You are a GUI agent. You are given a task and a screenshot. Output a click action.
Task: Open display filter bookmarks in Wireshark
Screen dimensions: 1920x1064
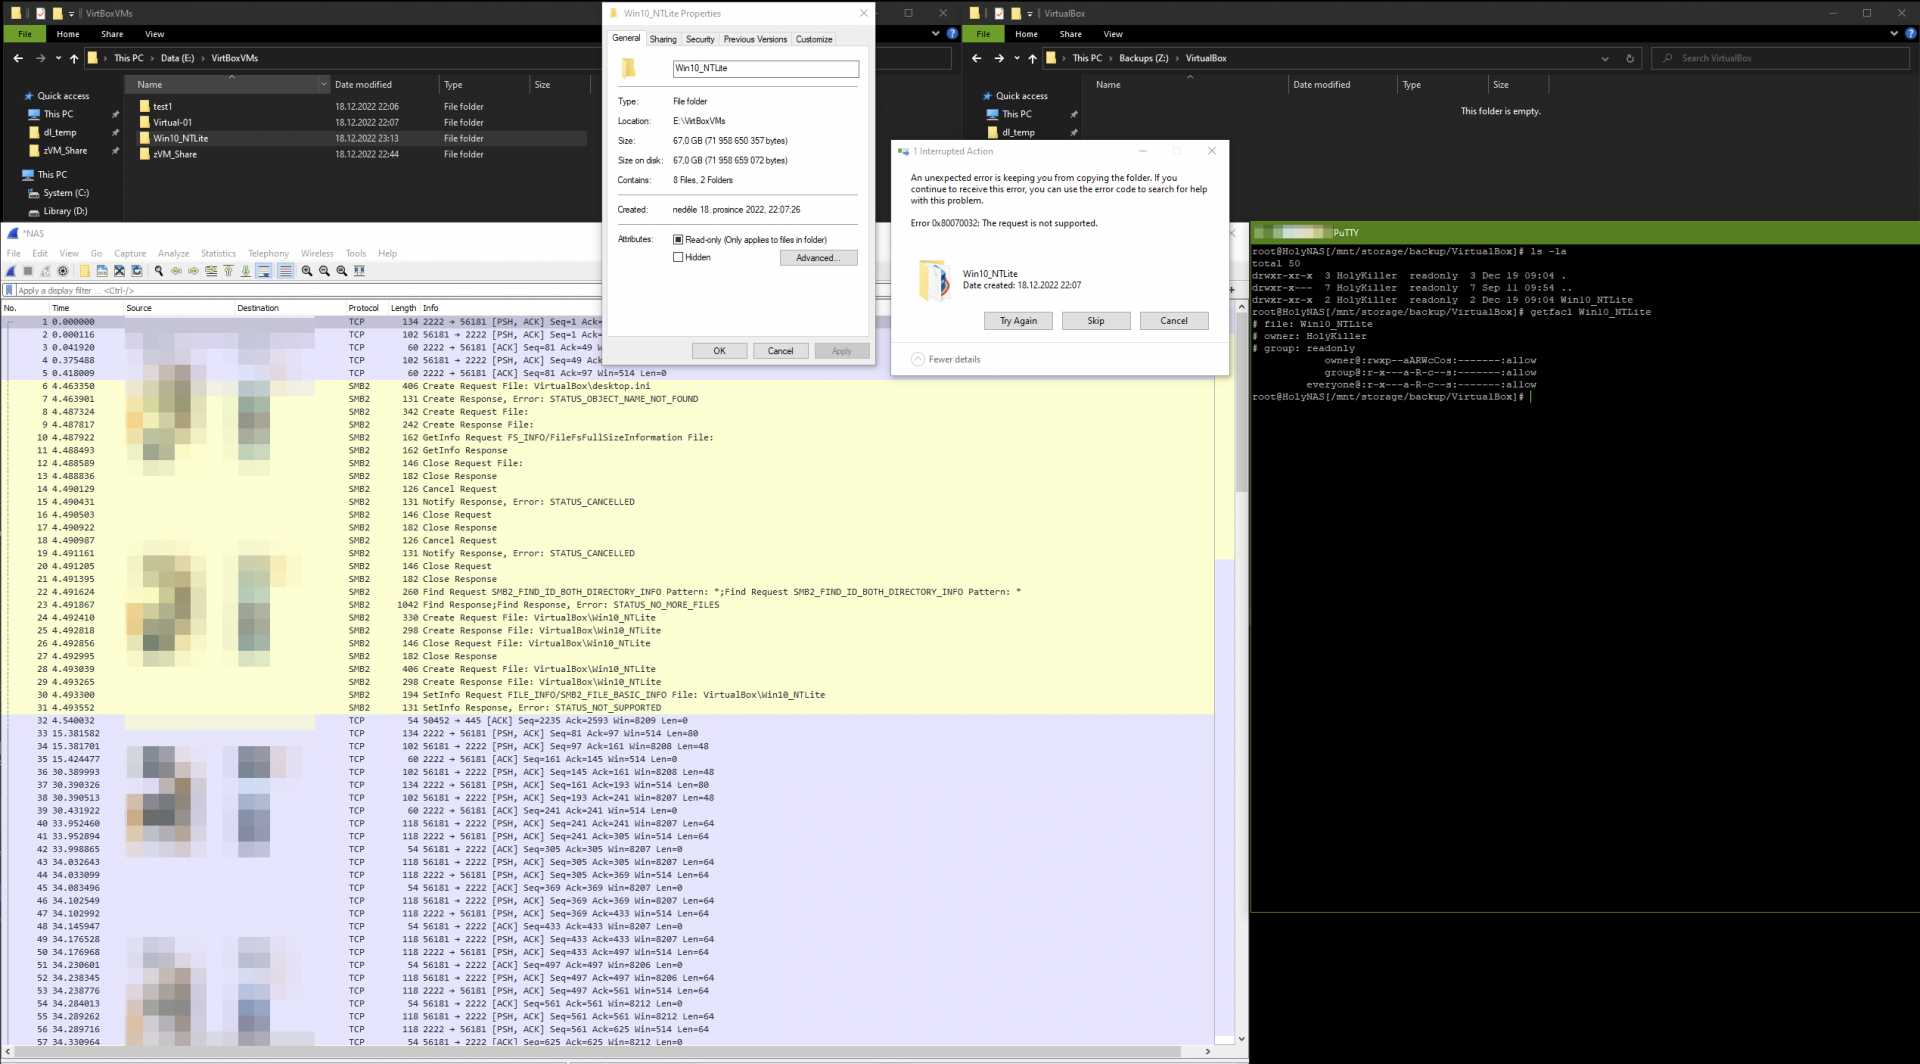[x=9, y=291]
